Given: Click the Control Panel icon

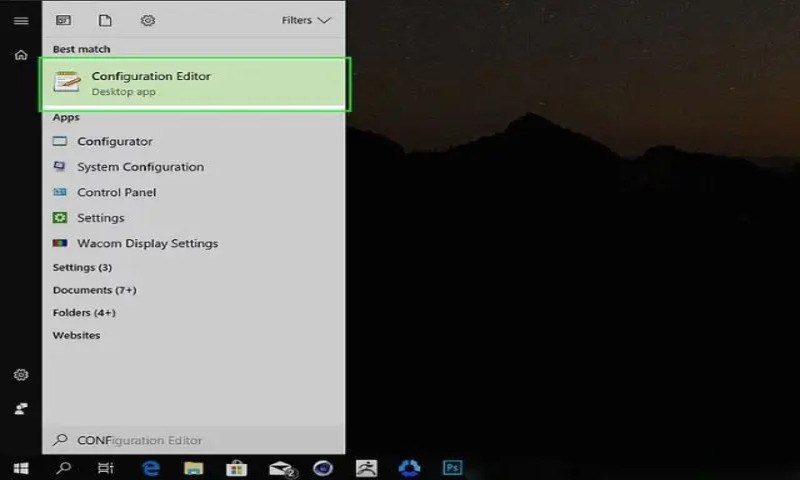Looking at the screenshot, I should coord(60,192).
